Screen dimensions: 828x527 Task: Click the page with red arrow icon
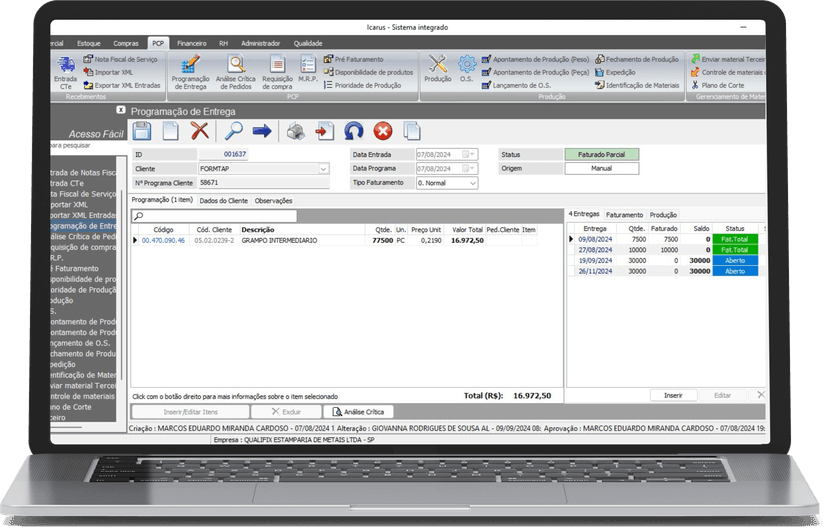click(x=325, y=131)
